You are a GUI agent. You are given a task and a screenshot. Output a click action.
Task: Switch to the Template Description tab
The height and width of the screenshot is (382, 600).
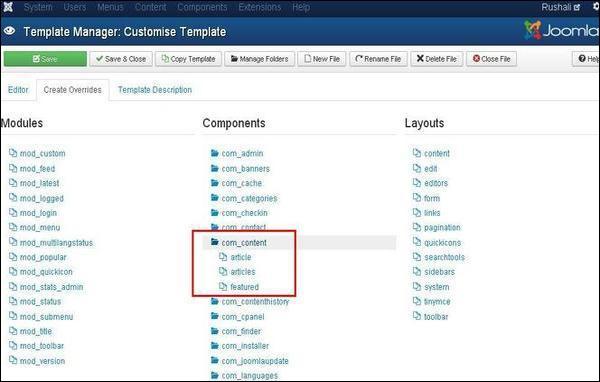(x=155, y=90)
